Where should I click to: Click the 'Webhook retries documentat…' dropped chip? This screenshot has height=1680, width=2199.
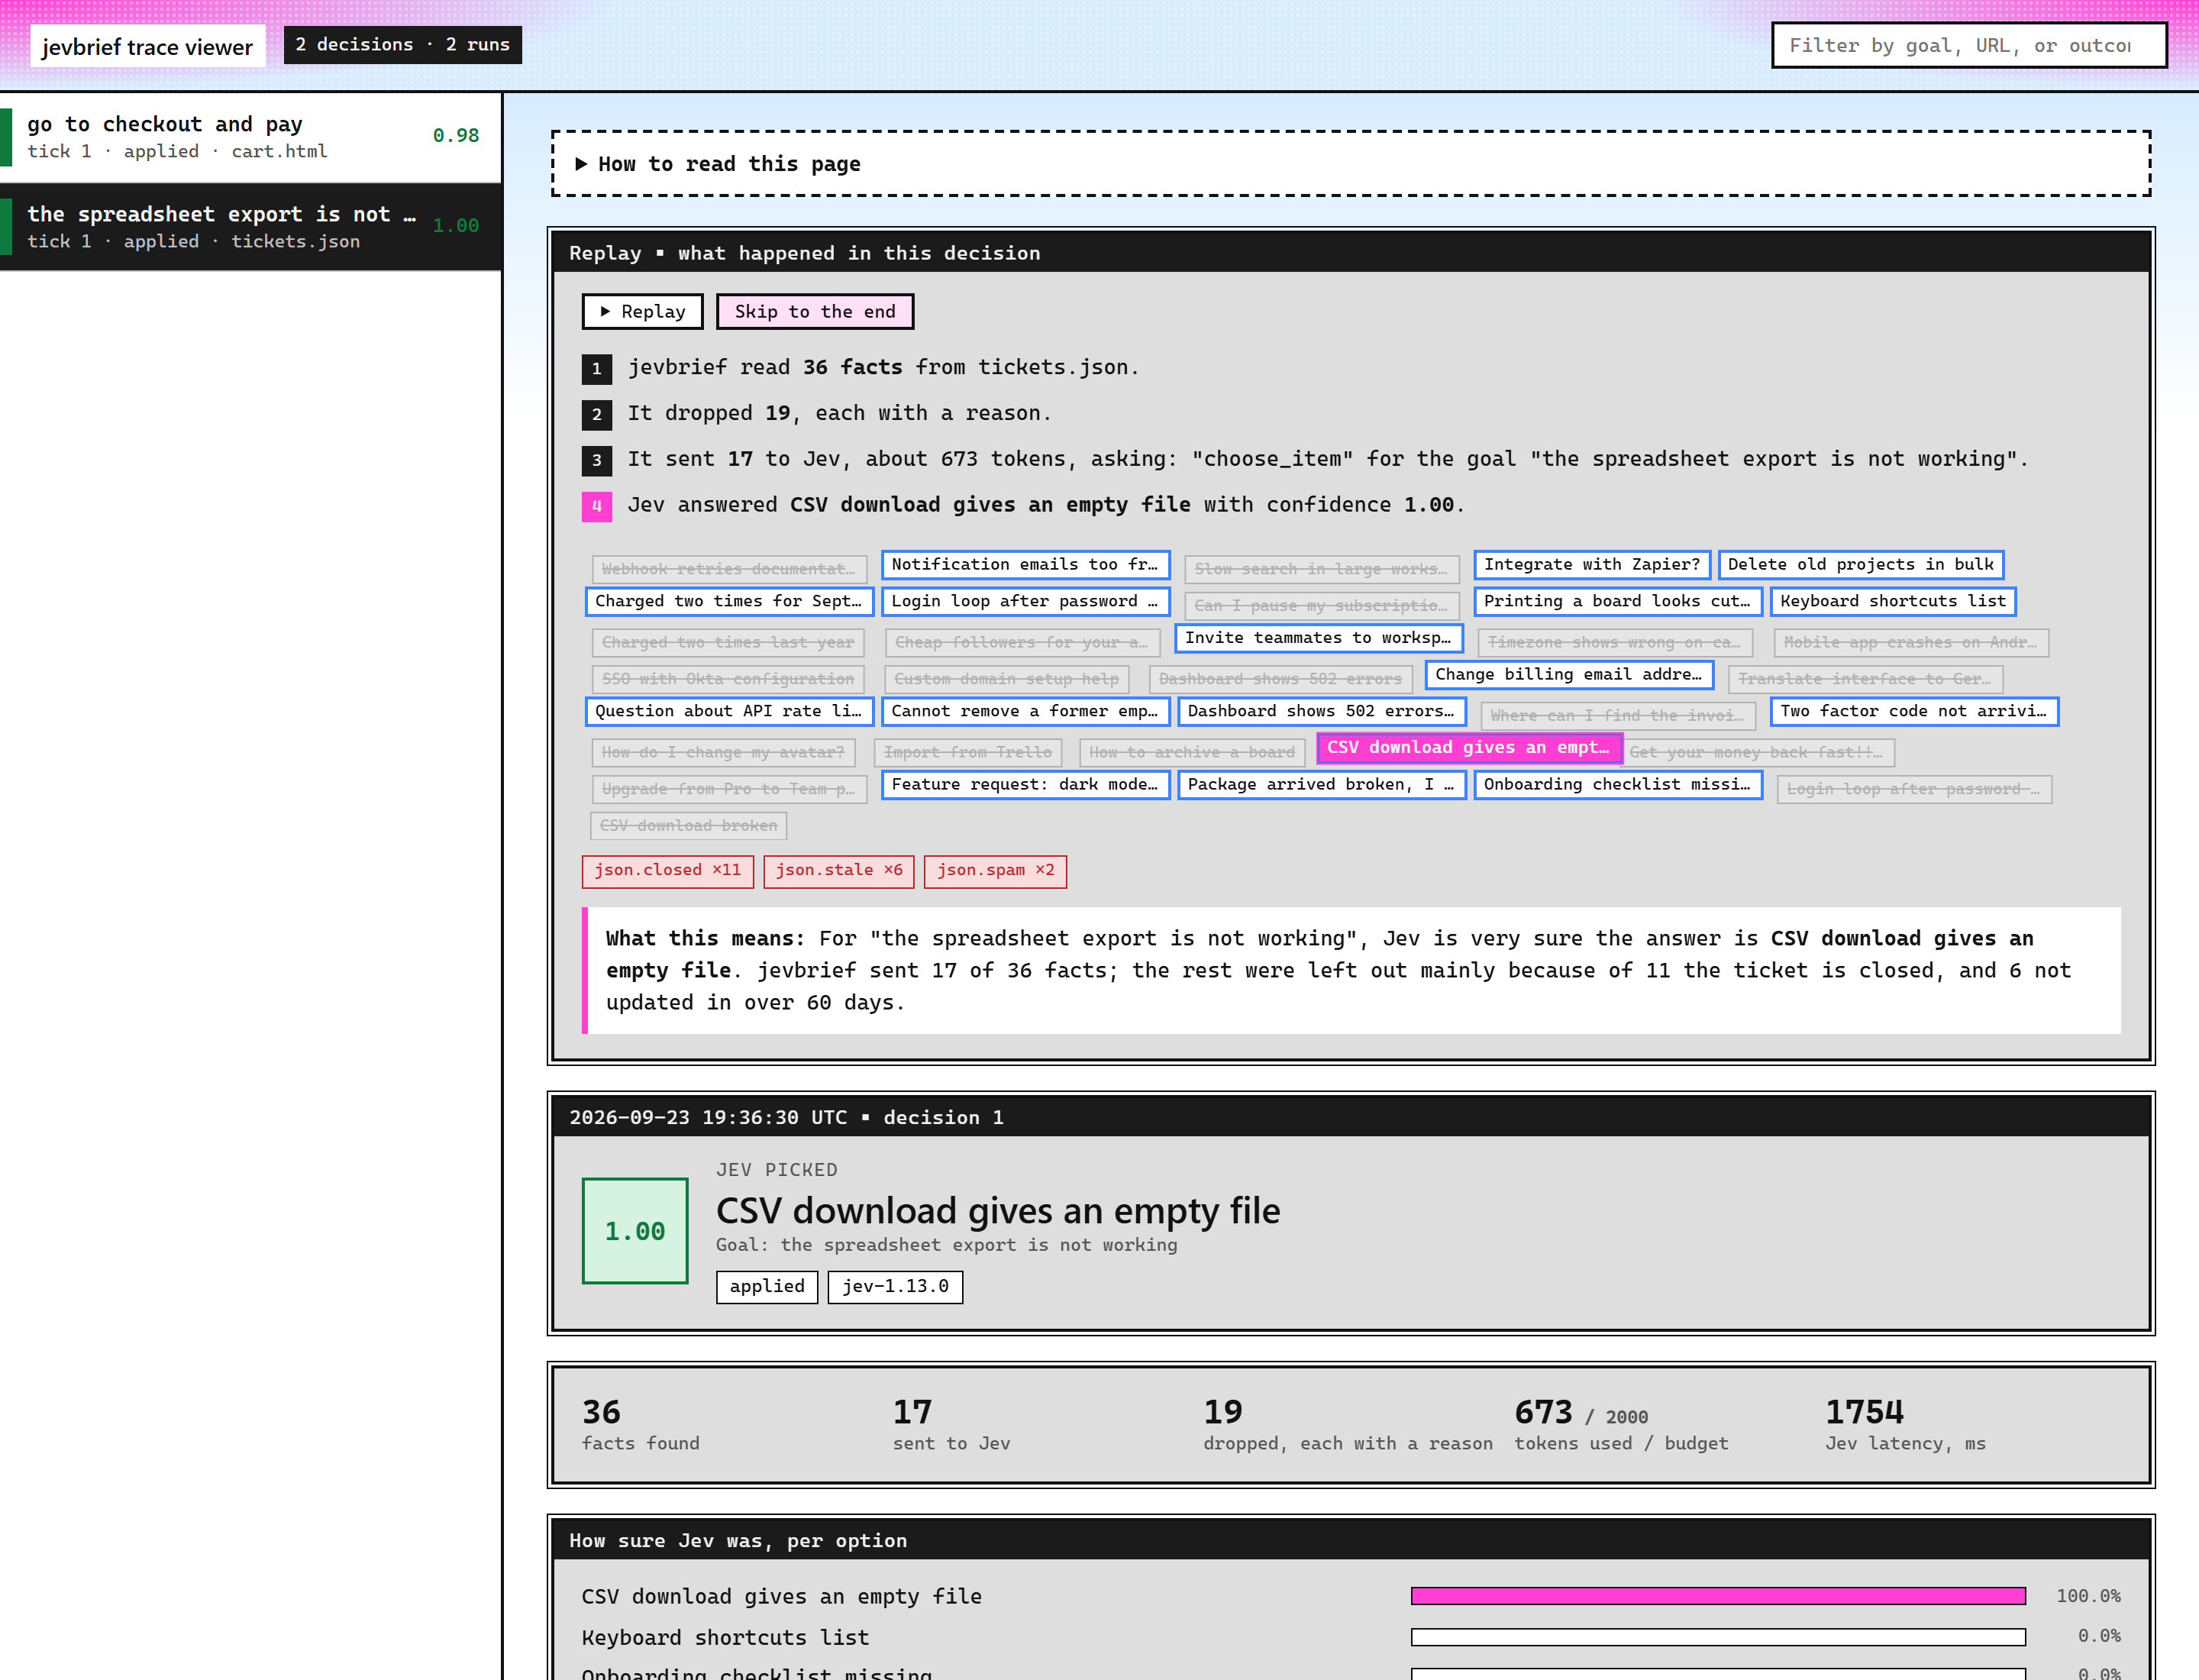click(729, 569)
